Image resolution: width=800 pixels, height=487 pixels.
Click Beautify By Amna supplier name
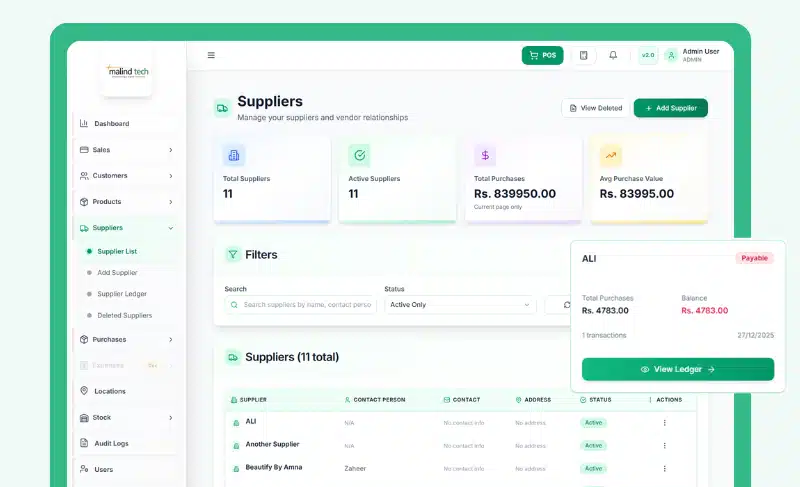click(274, 467)
